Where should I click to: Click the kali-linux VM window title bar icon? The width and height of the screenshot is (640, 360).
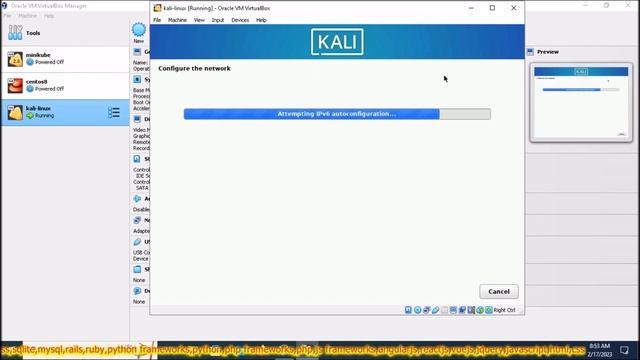(157, 8)
